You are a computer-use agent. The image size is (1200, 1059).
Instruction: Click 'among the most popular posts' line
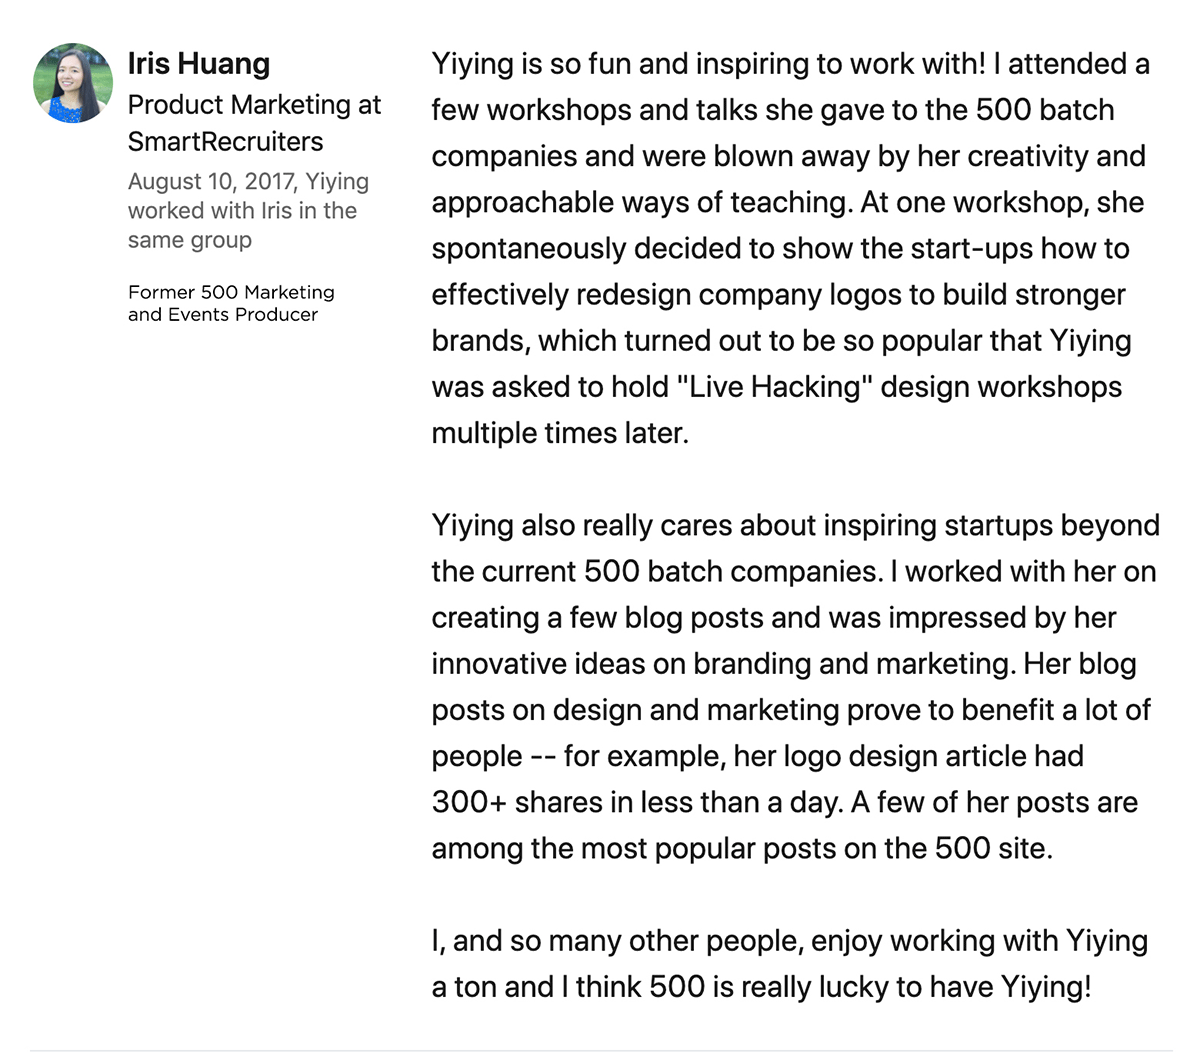[742, 849]
